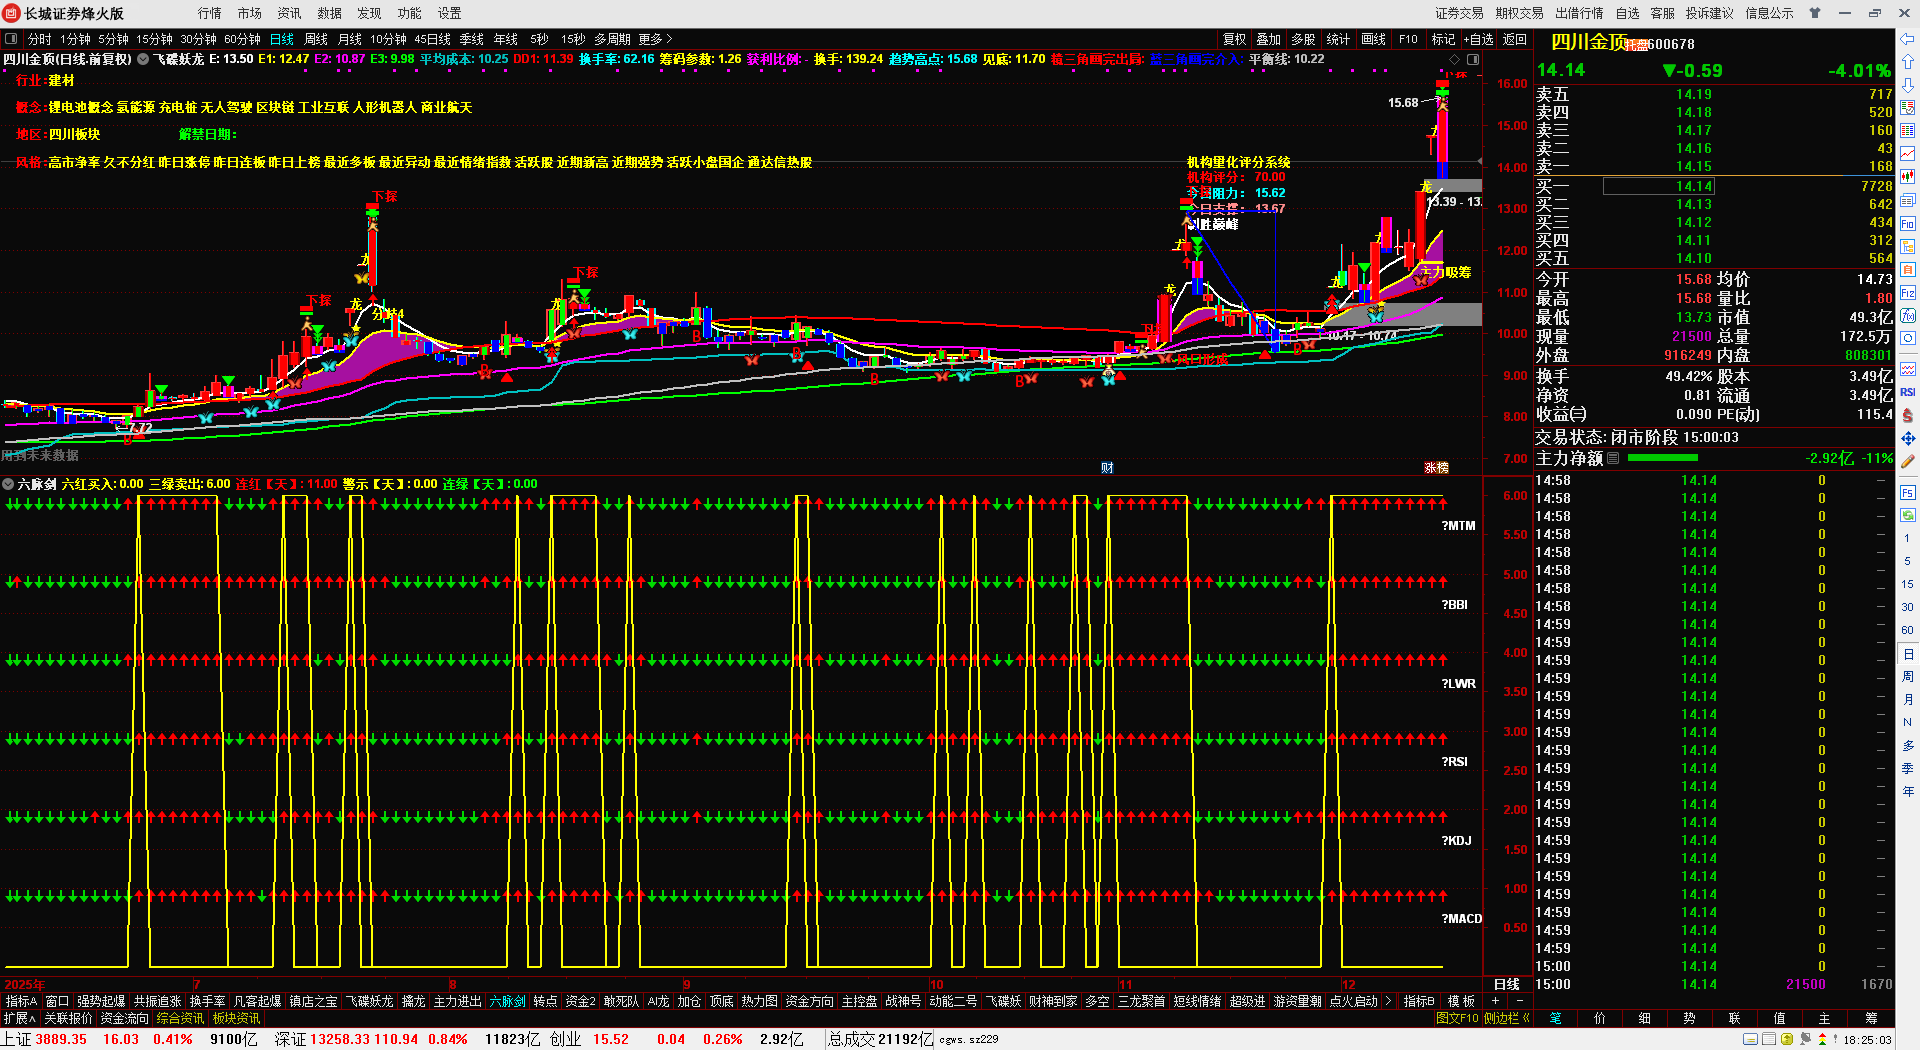Open the 模板 template selector
This screenshot has width=1920, height=1050.
click(1461, 1001)
